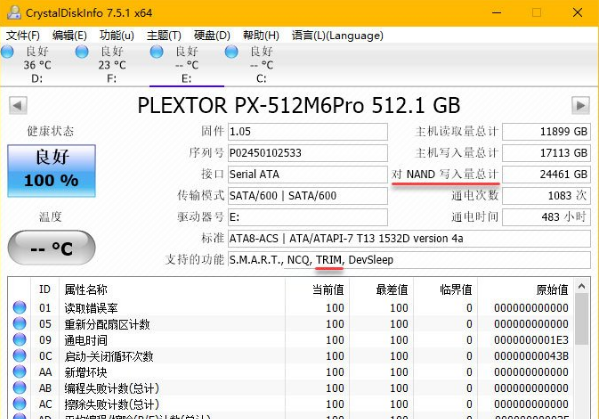
Task: Click host writes total 17113 GB
Action: point(546,153)
